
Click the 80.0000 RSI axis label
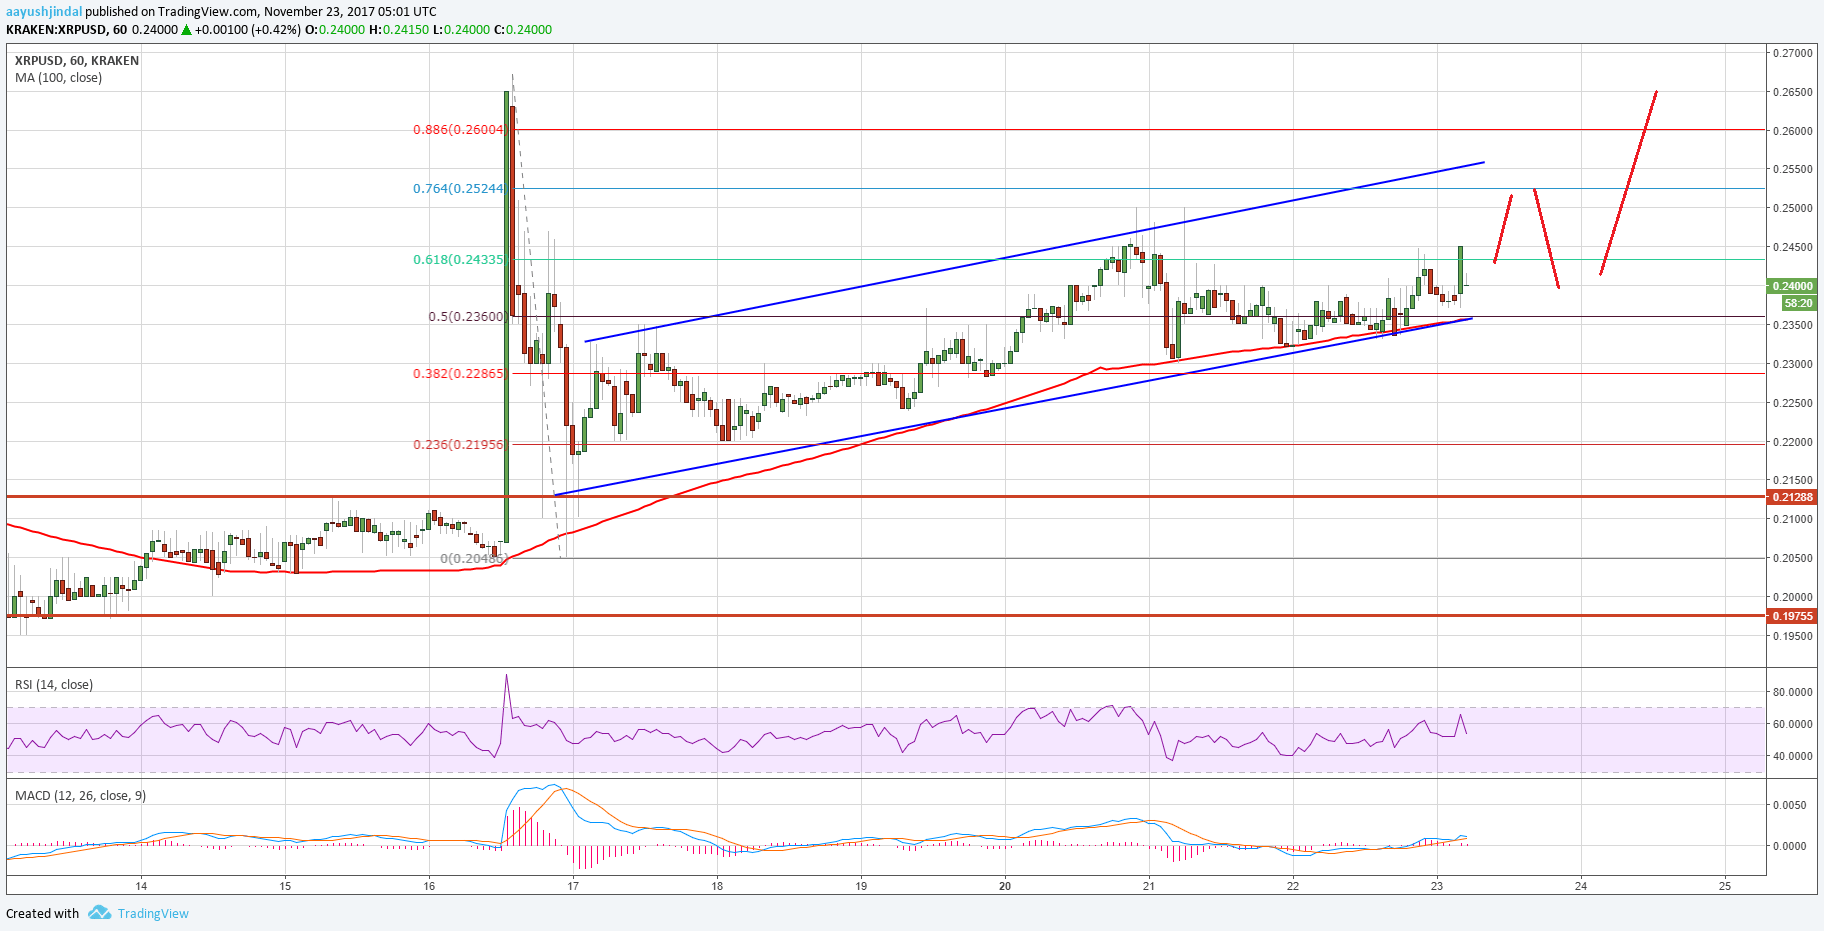pos(1793,692)
